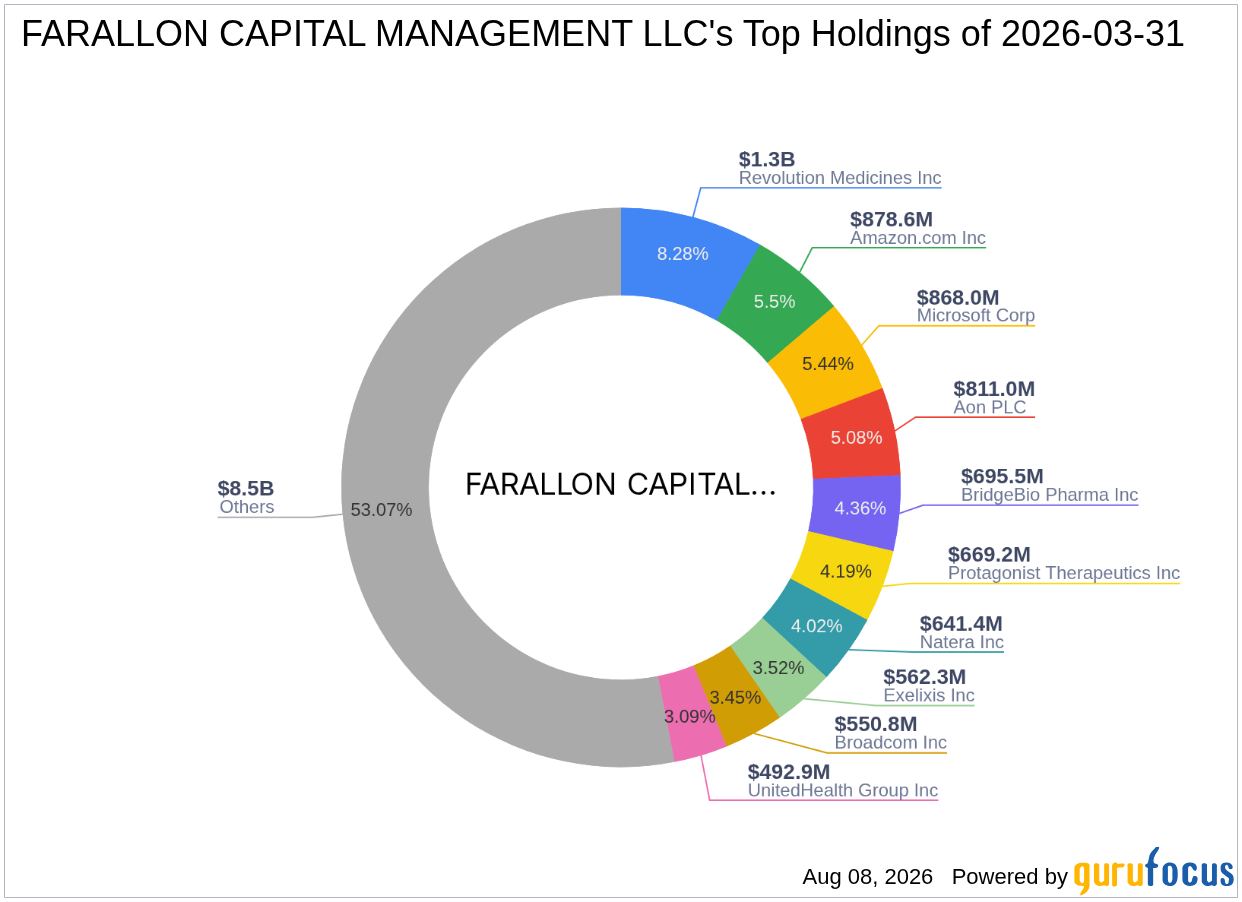Click the '$8.5B' Others value

[x=246, y=488]
